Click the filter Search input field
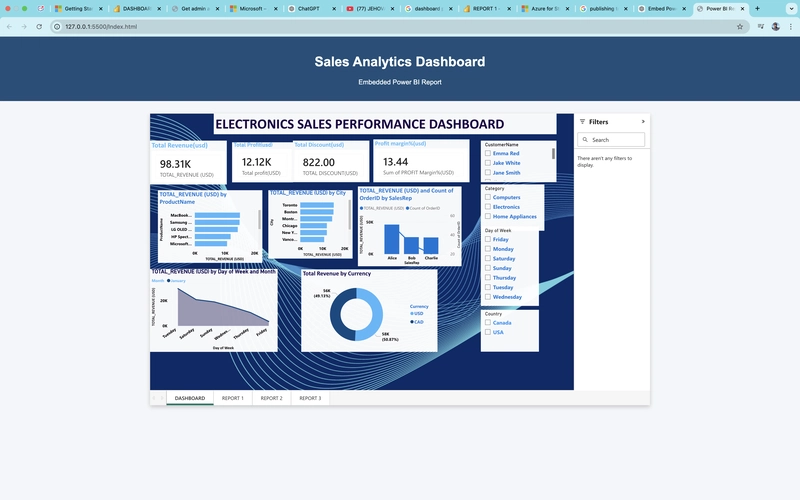800x500 pixels. tap(611, 140)
